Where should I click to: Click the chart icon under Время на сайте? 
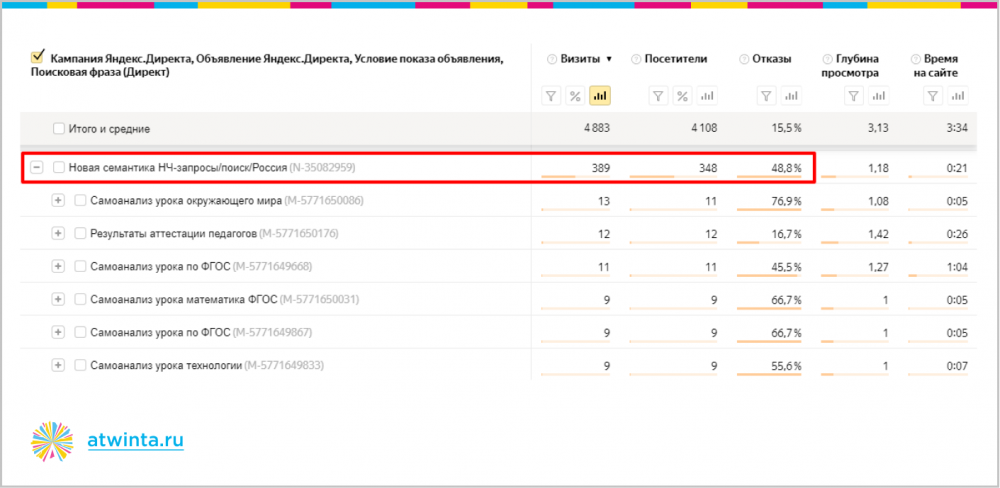click(957, 96)
